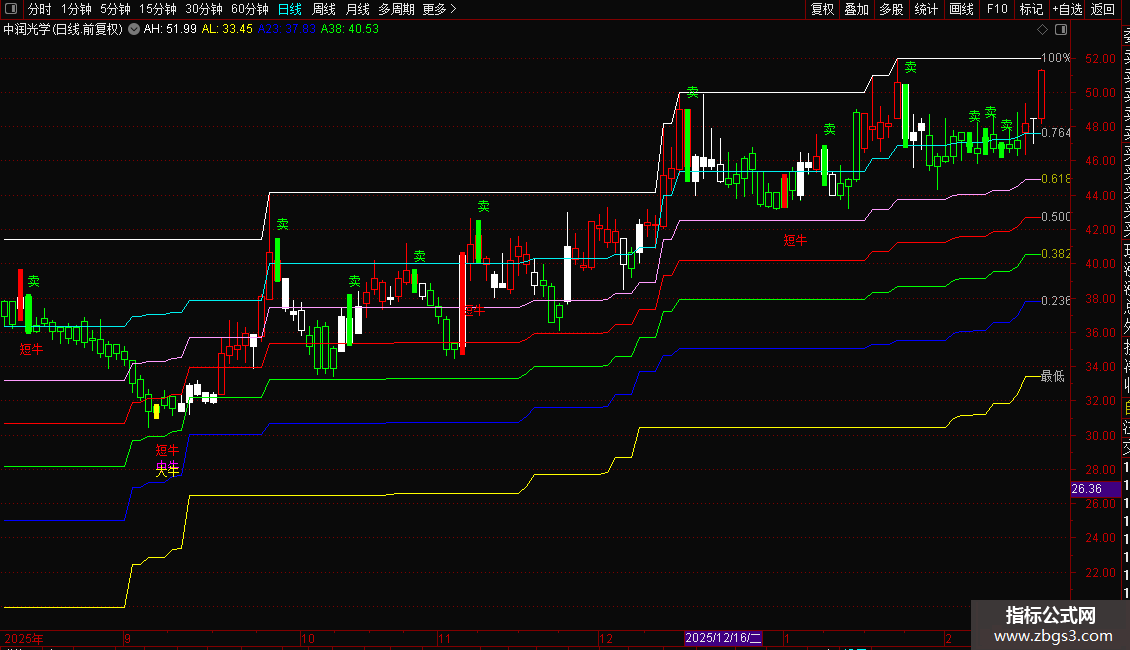The image size is (1130, 650).
Task: Click month 12 on the date axis
Action: coord(606,638)
